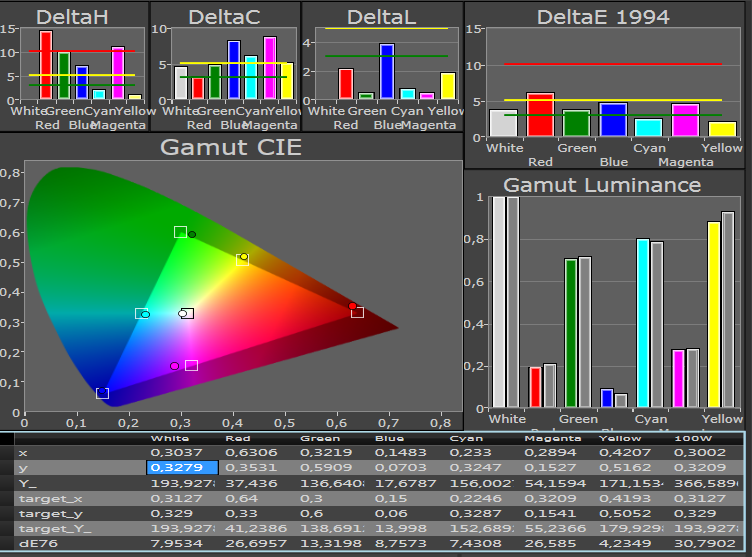Click the Magenta column header in table
752x557 pixels.
click(552, 438)
